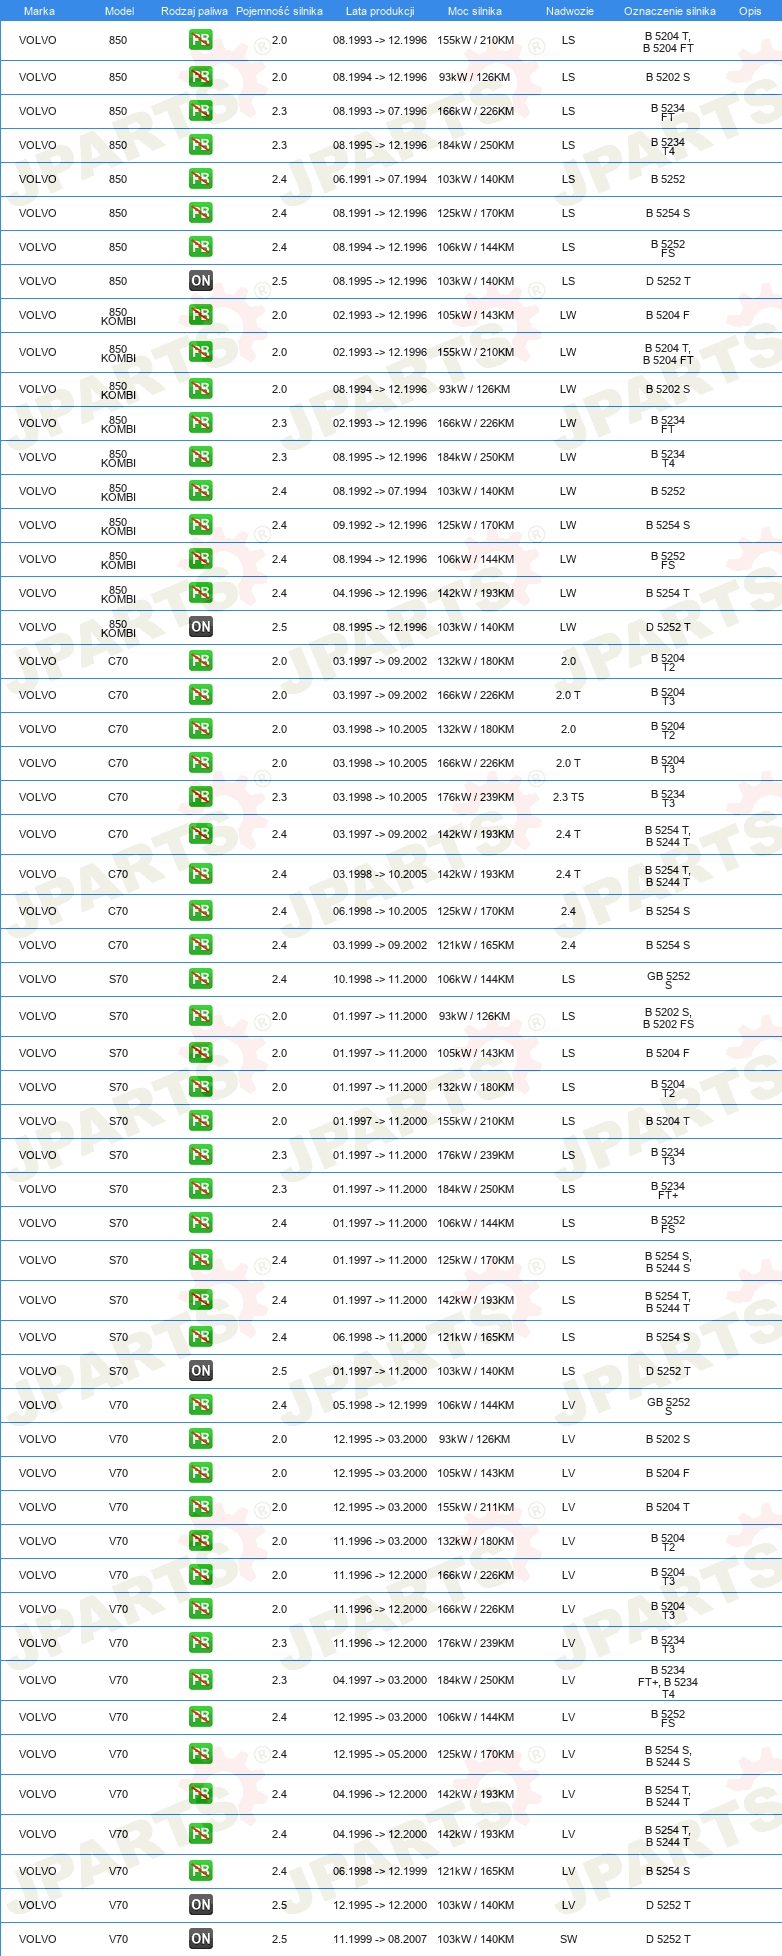Screen dimensions: 782x1956
Task: Click petrol icon for 850 LS 166kW / 226KM
Action: tap(200, 111)
